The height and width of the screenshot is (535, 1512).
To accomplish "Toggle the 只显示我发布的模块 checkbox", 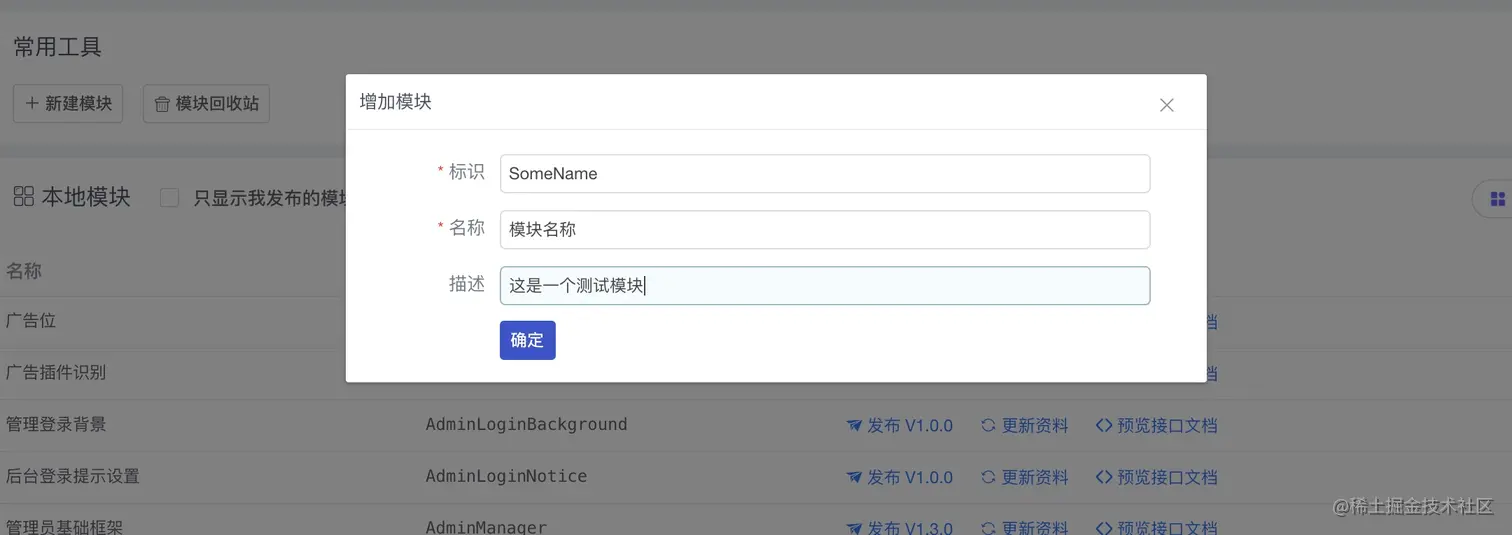I will 169,197.
